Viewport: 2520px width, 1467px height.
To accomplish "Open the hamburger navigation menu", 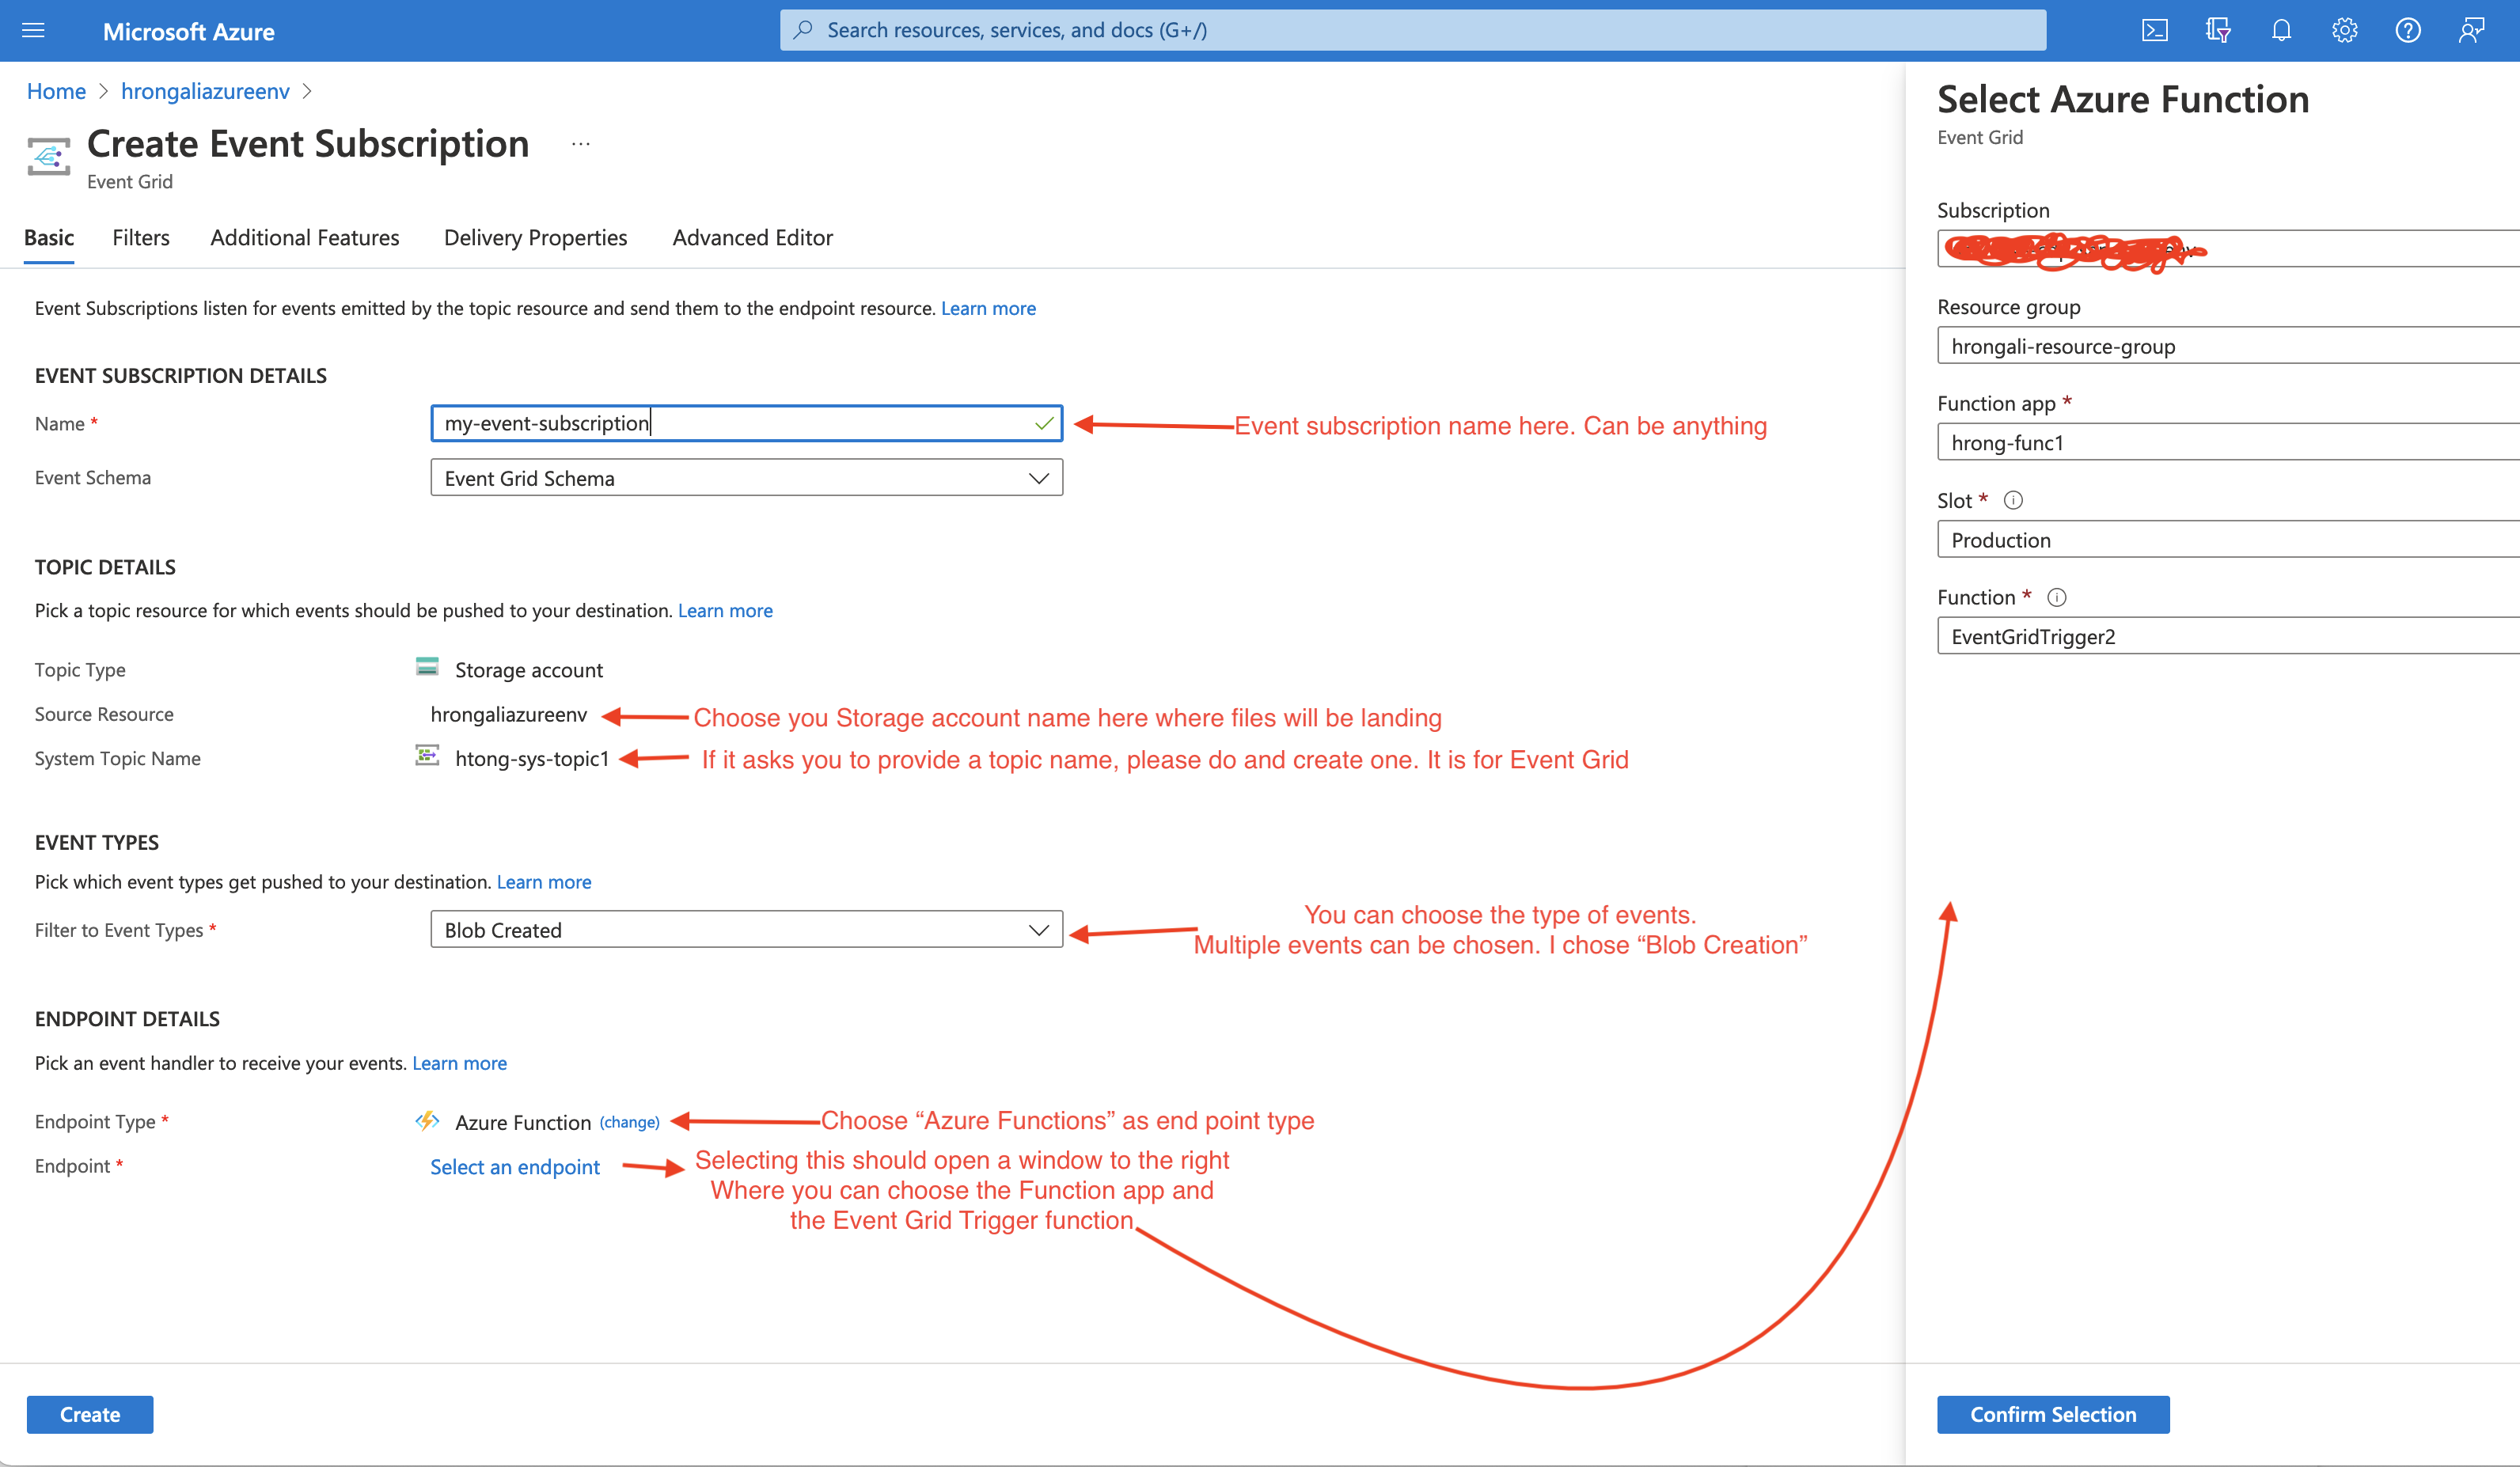I will pos(33,30).
